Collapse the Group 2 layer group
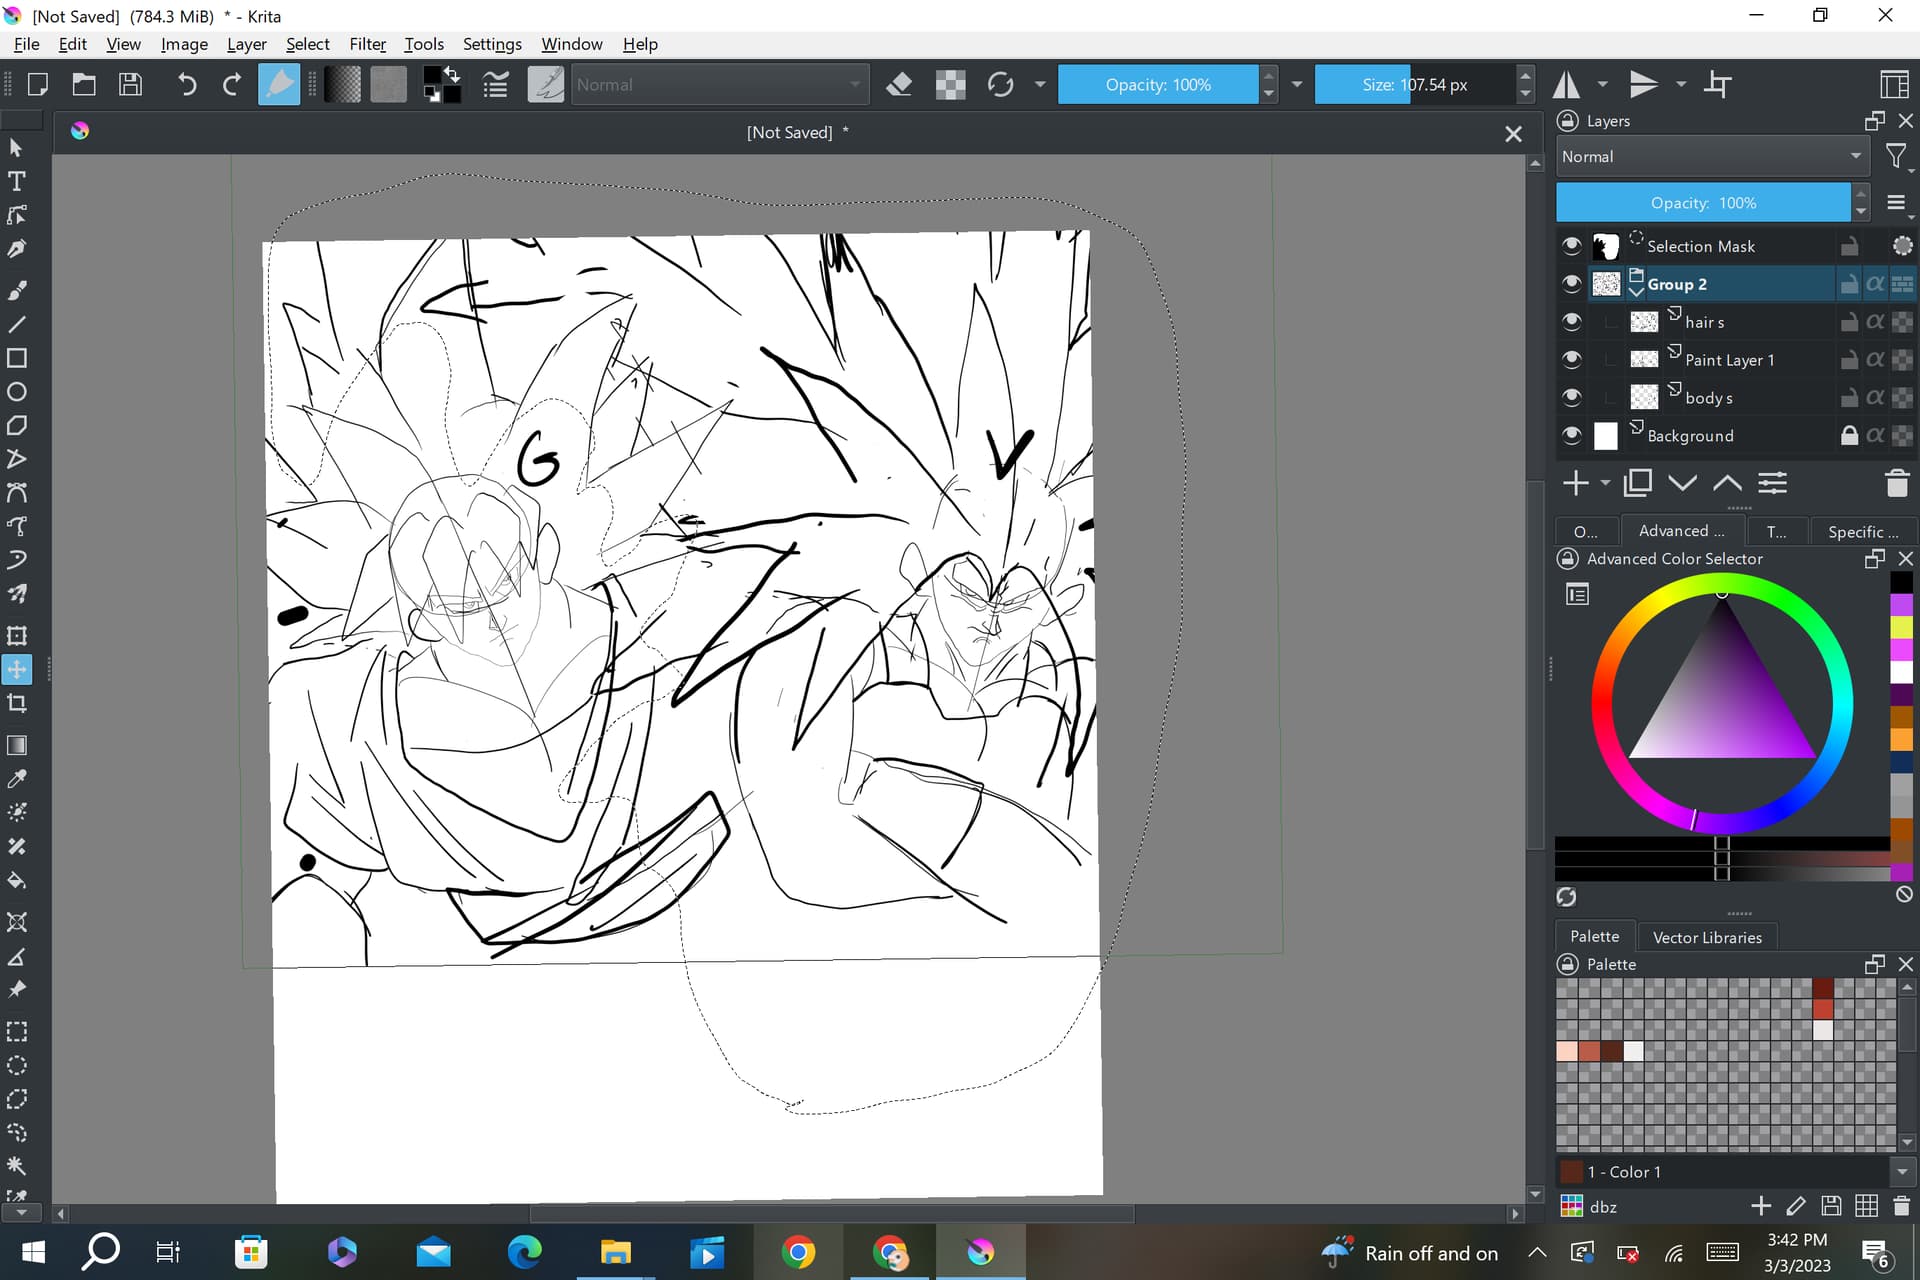This screenshot has height=1280, width=1920. click(x=1636, y=292)
